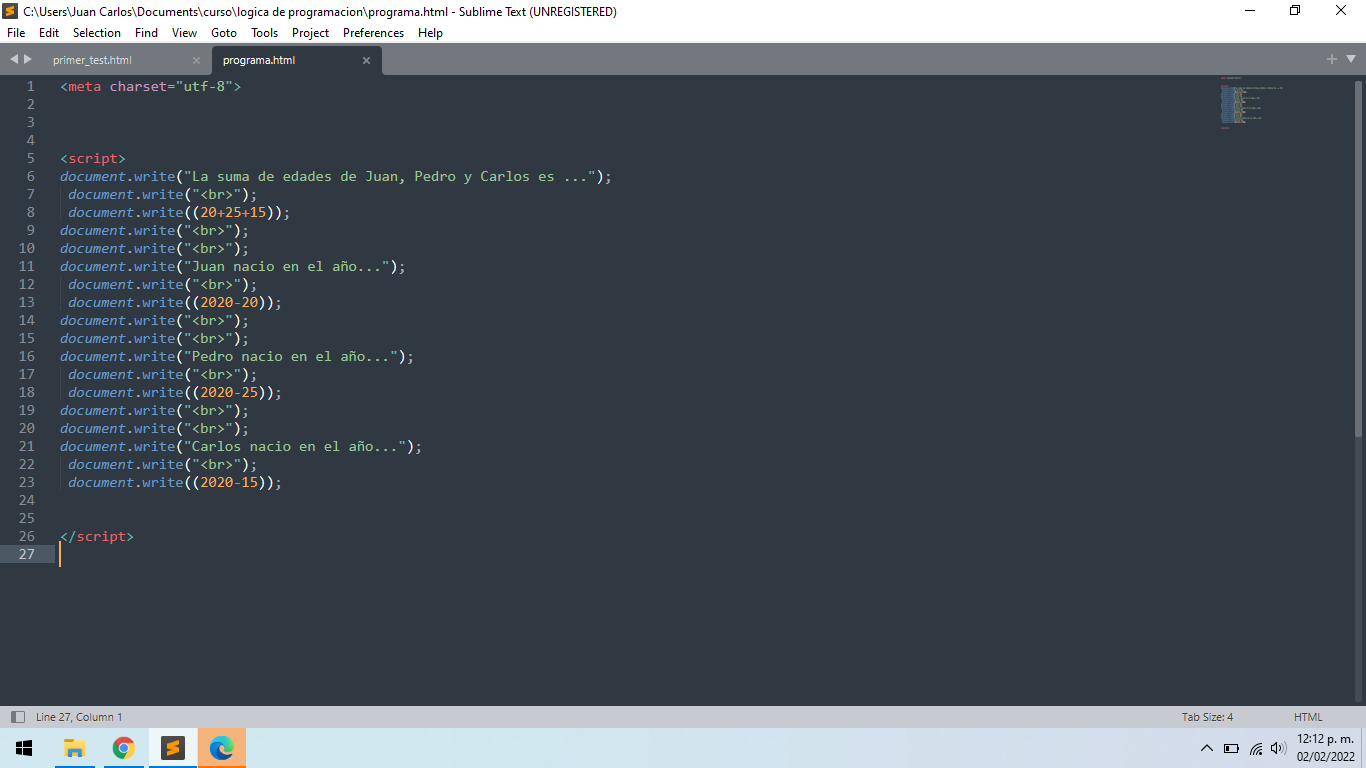Open File Explorer from taskbar
Viewport: 1366px width, 768px height.
tap(74, 748)
